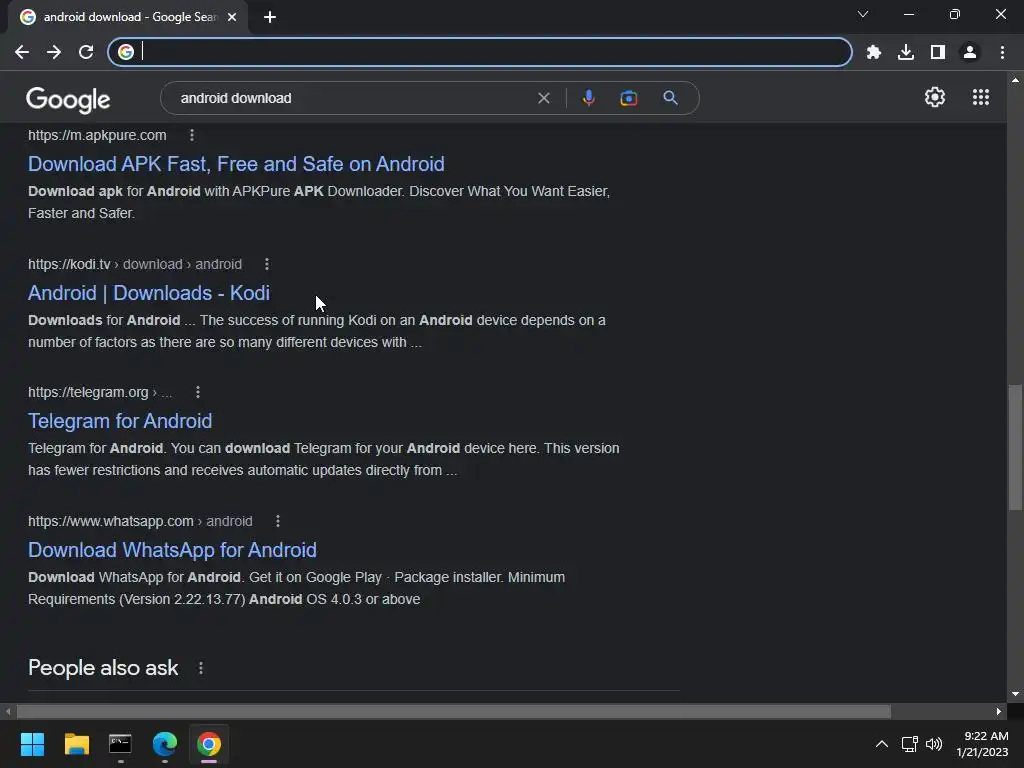Close the android download tab
The height and width of the screenshot is (768, 1024).
coord(232,17)
